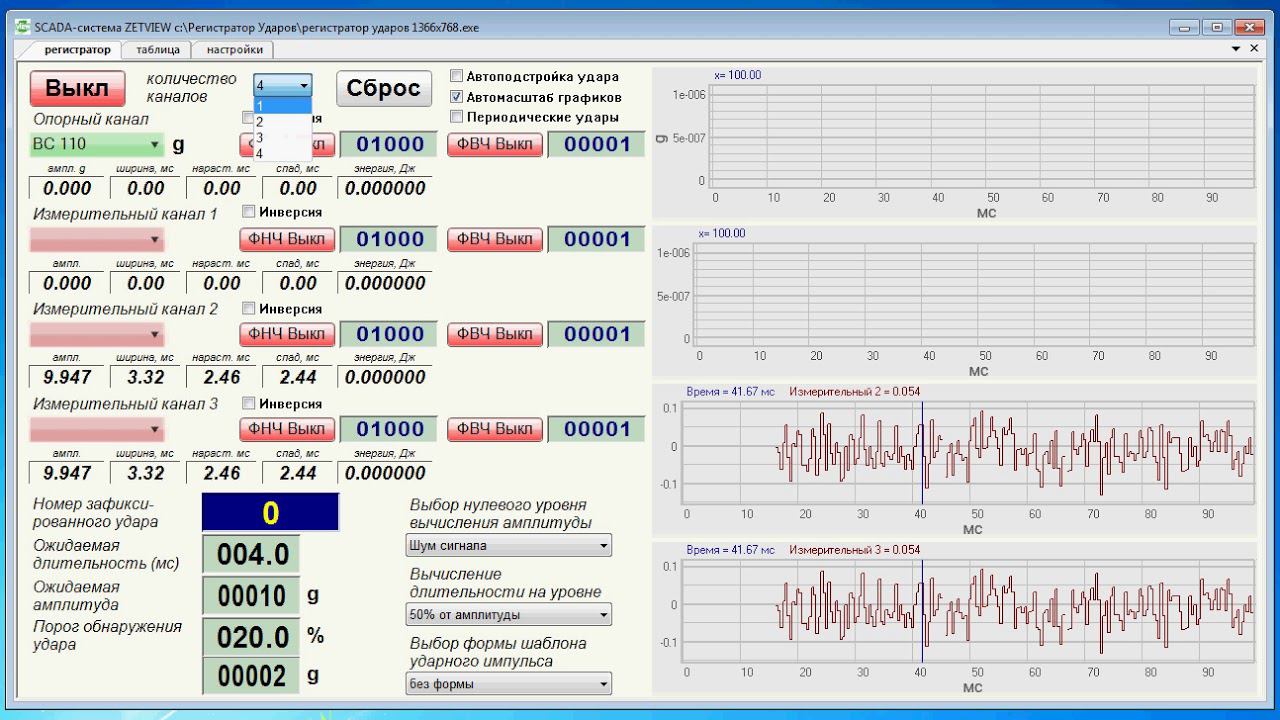Click the 01000 field of Опорный канал
The width and height of the screenshot is (1280, 720).
point(390,144)
